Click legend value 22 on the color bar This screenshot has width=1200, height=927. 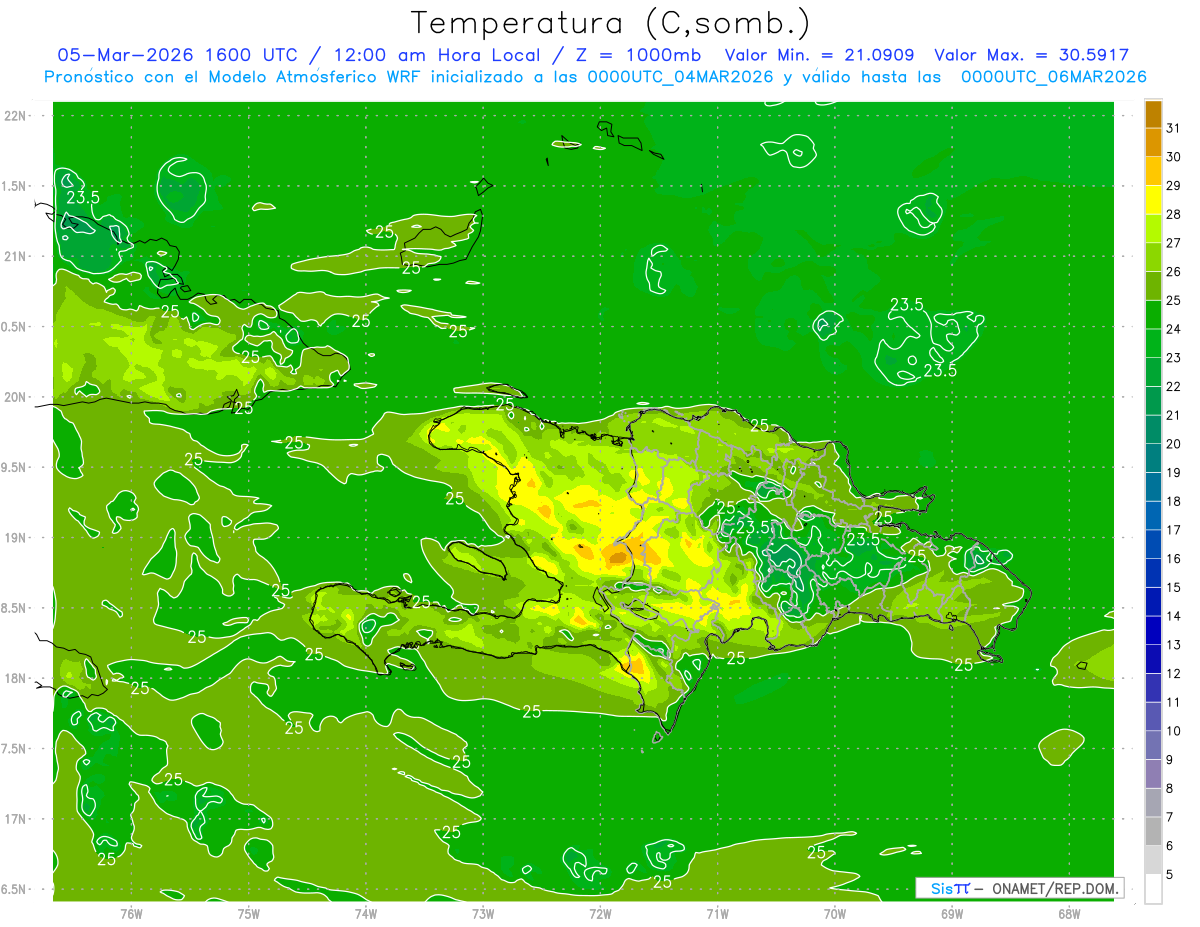[1174, 387]
